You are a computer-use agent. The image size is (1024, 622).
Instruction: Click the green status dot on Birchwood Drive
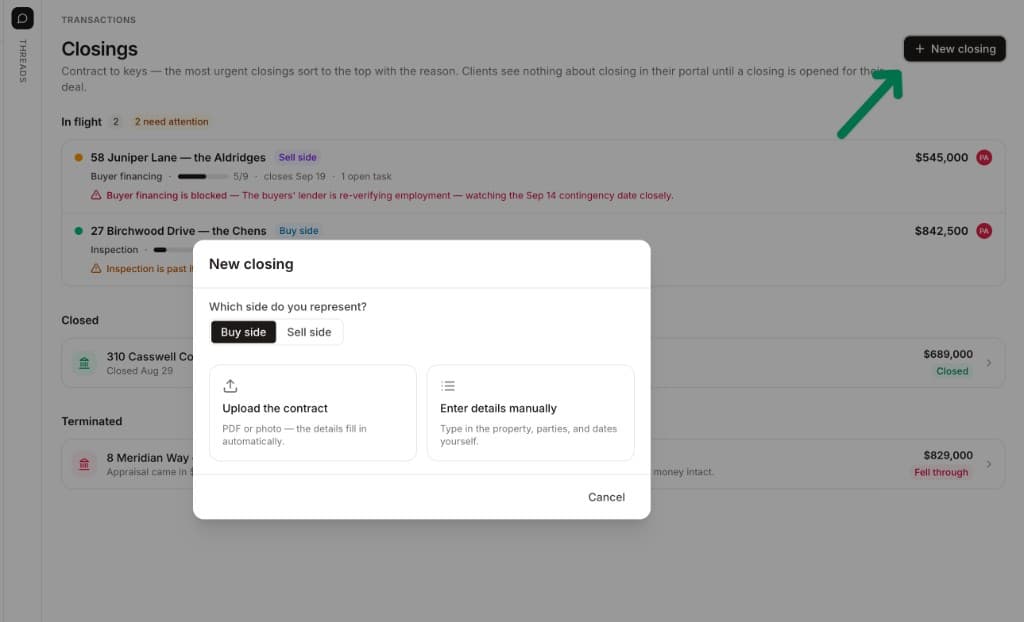tap(78, 231)
